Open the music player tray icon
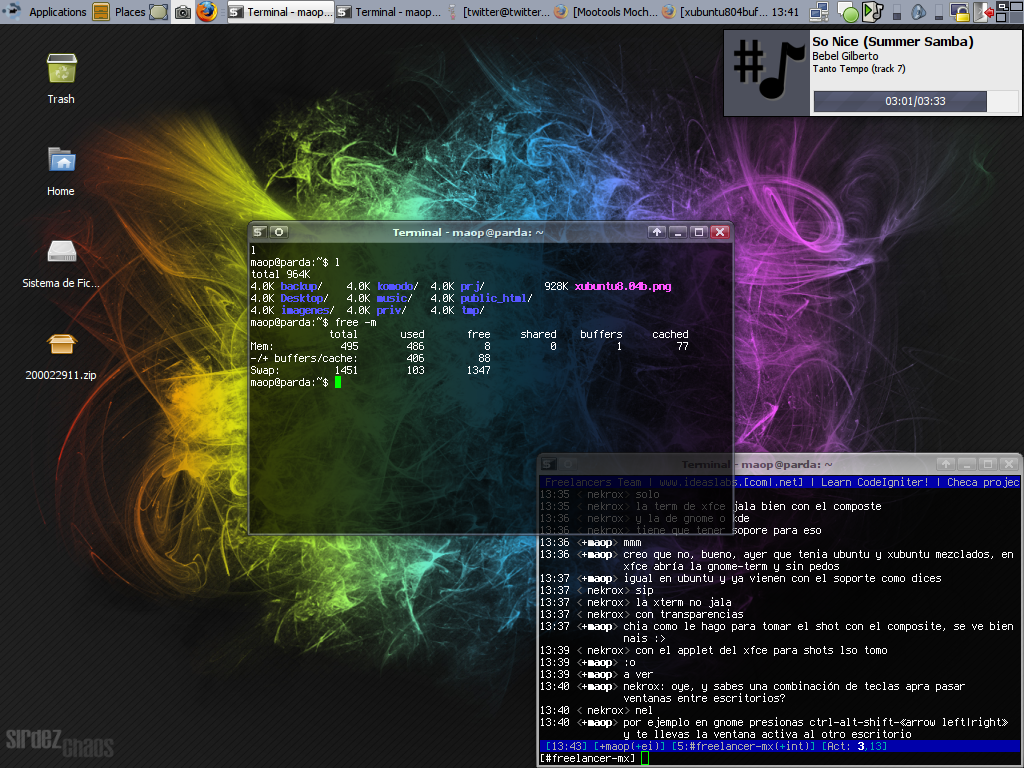The height and width of the screenshot is (768, 1024). tap(872, 12)
